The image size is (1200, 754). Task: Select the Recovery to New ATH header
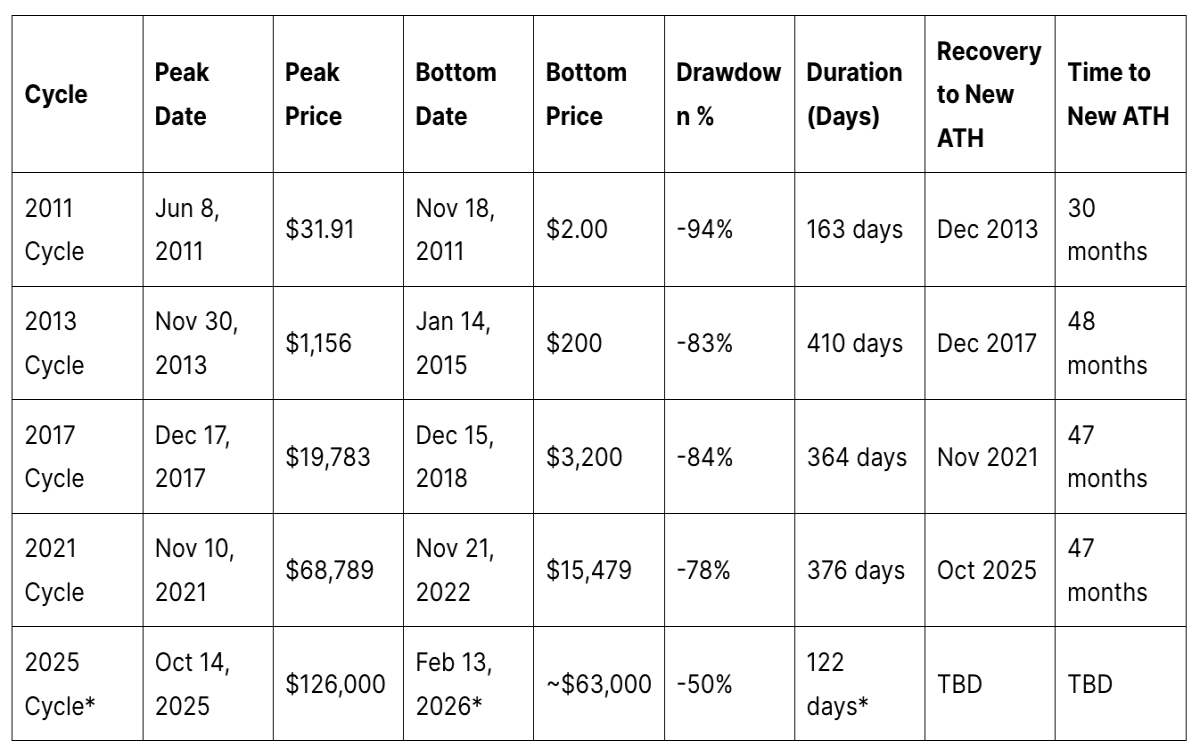pos(975,94)
